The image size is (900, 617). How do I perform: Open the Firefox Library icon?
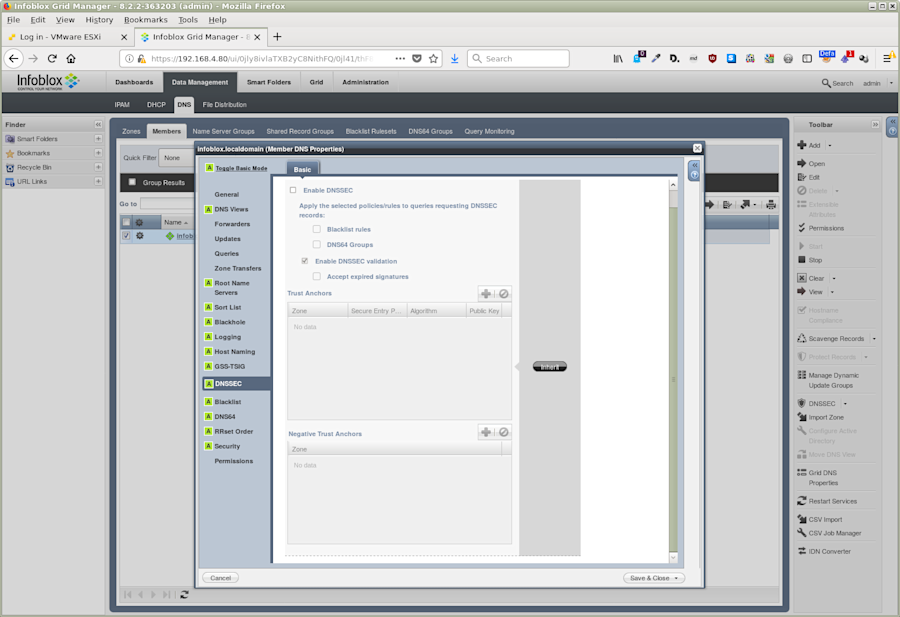click(618, 59)
